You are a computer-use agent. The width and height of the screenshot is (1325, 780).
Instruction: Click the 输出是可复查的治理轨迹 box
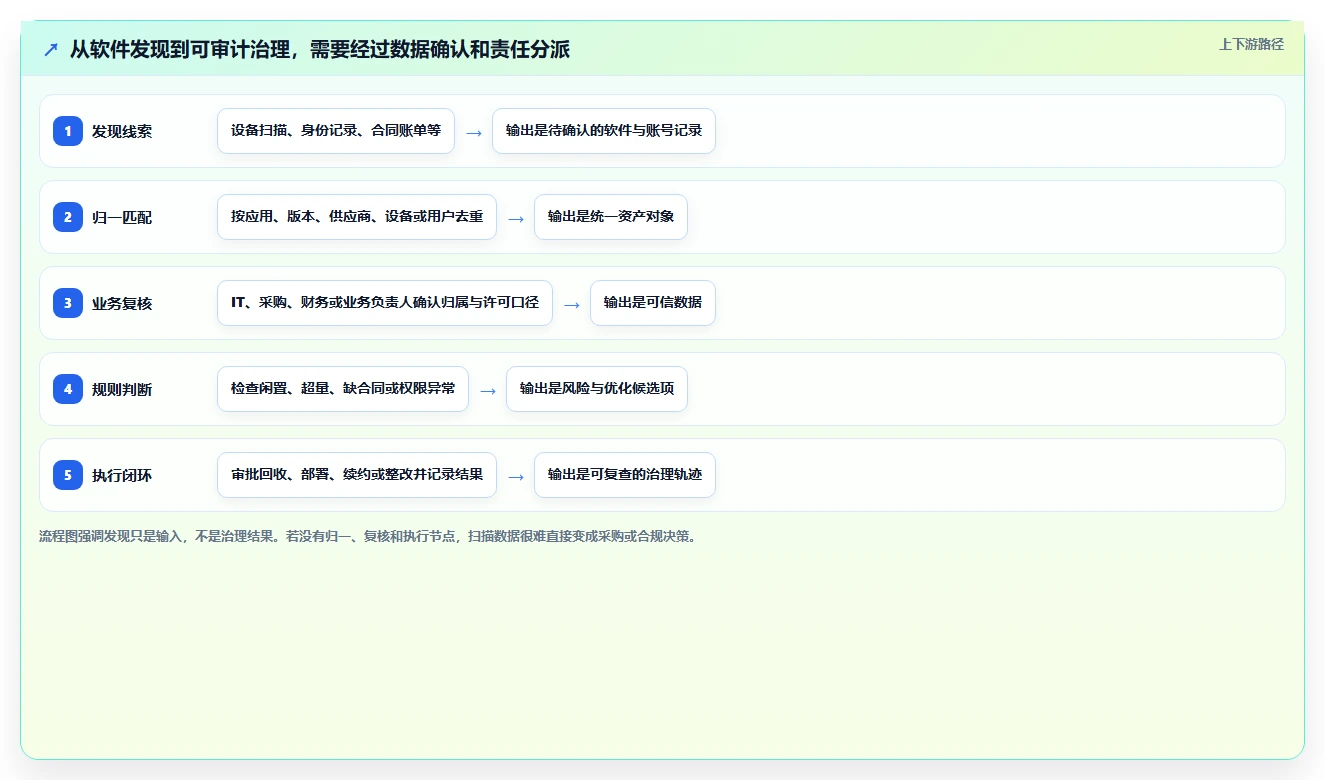pyautogui.click(x=625, y=475)
